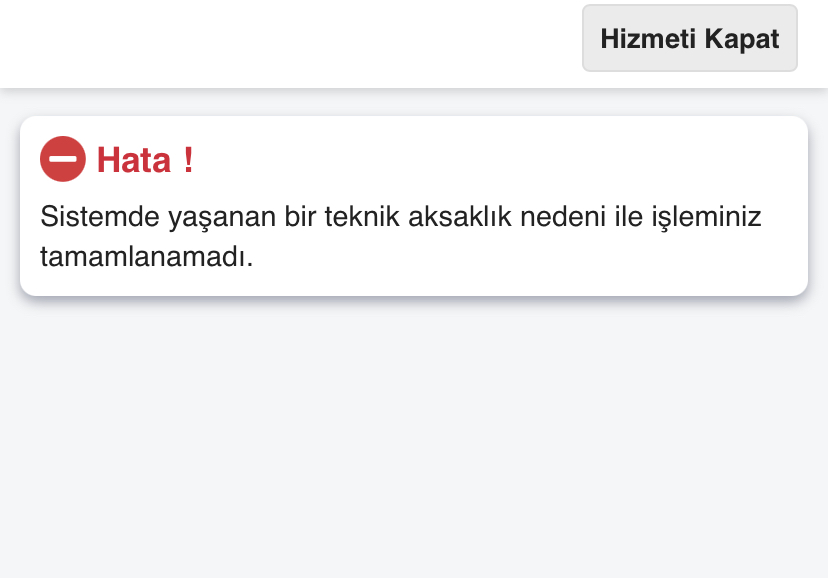Click the word 'yaşanan' in the error message
Viewport: 828px width, 578px height.
pyautogui.click(x=222, y=217)
